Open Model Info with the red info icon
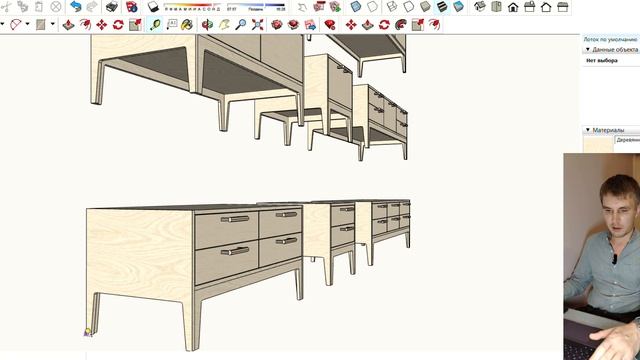 pyautogui.click(x=131, y=7)
